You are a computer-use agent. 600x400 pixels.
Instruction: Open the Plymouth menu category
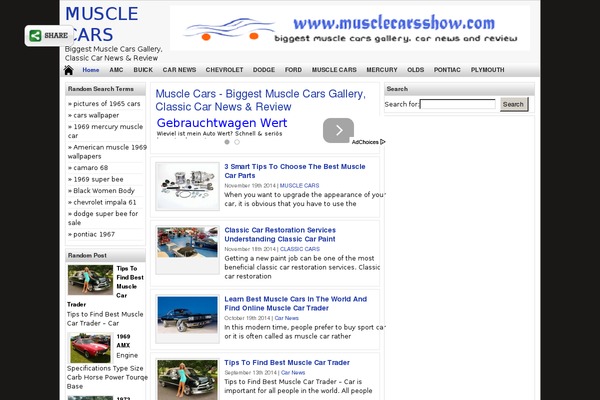[x=488, y=70]
